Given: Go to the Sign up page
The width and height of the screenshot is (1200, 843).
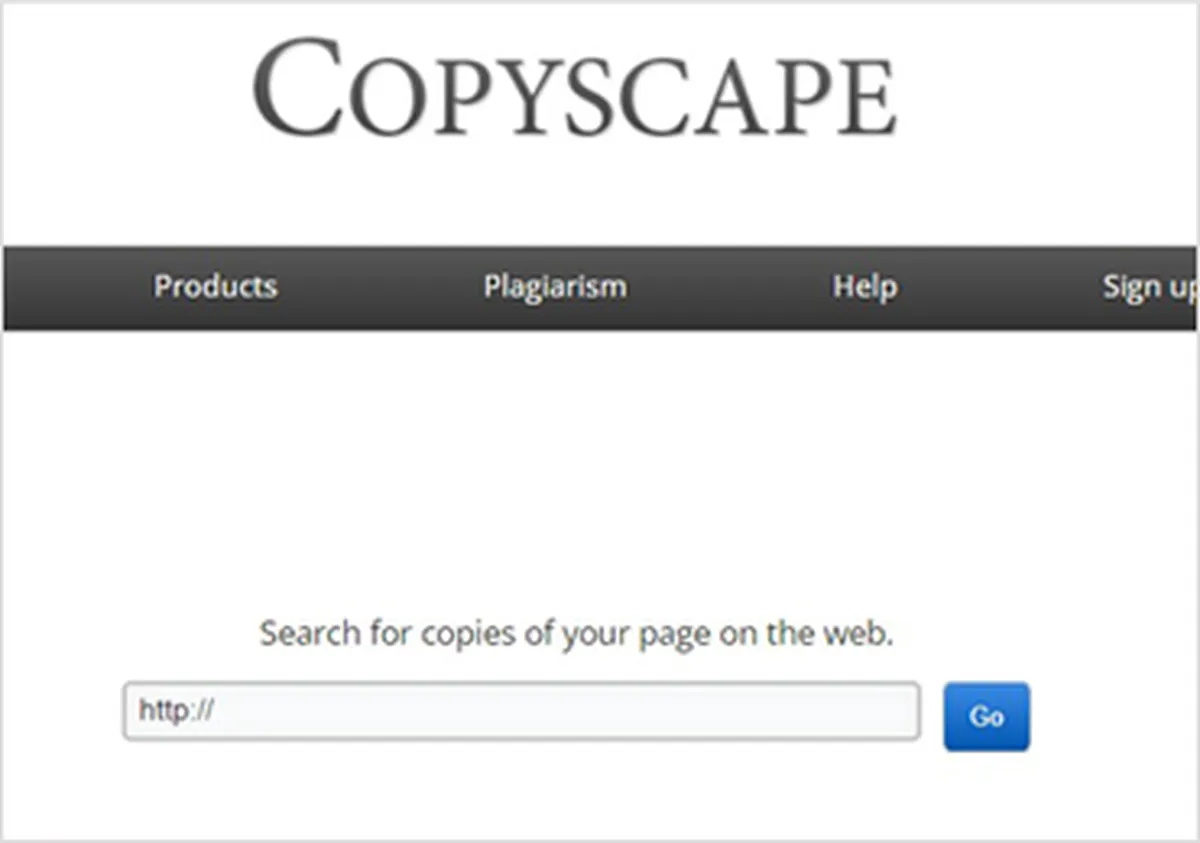Looking at the screenshot, I should [x=1149, y=287].
